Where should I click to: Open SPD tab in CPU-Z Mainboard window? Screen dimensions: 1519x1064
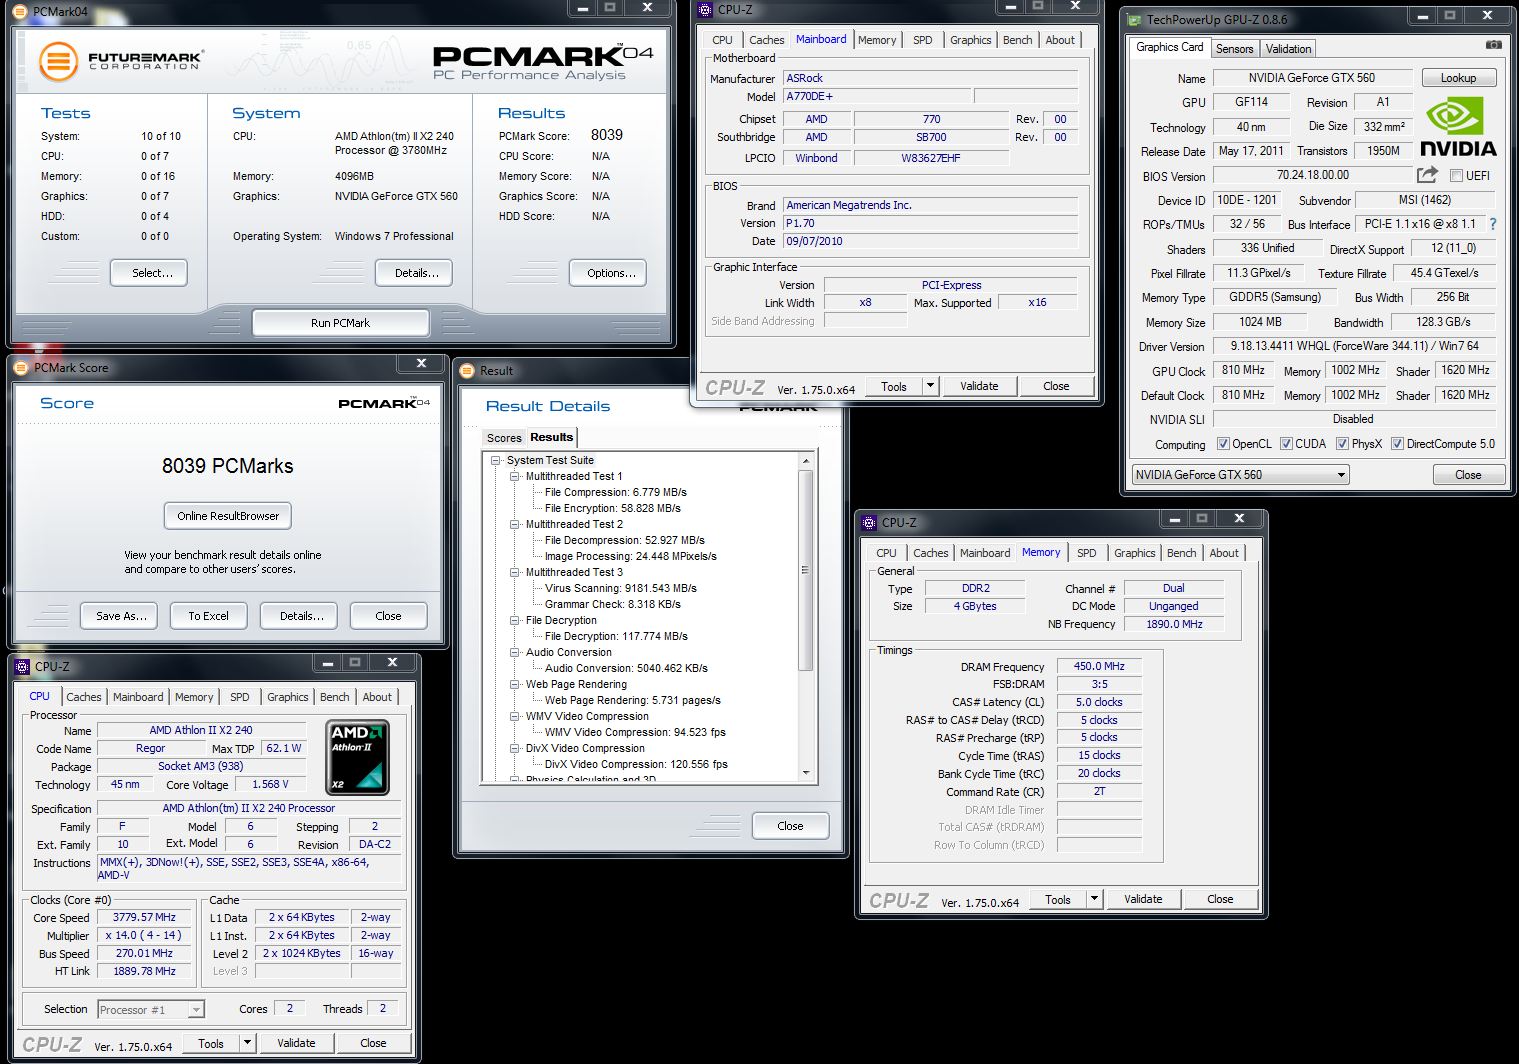[x=922, y=40]
